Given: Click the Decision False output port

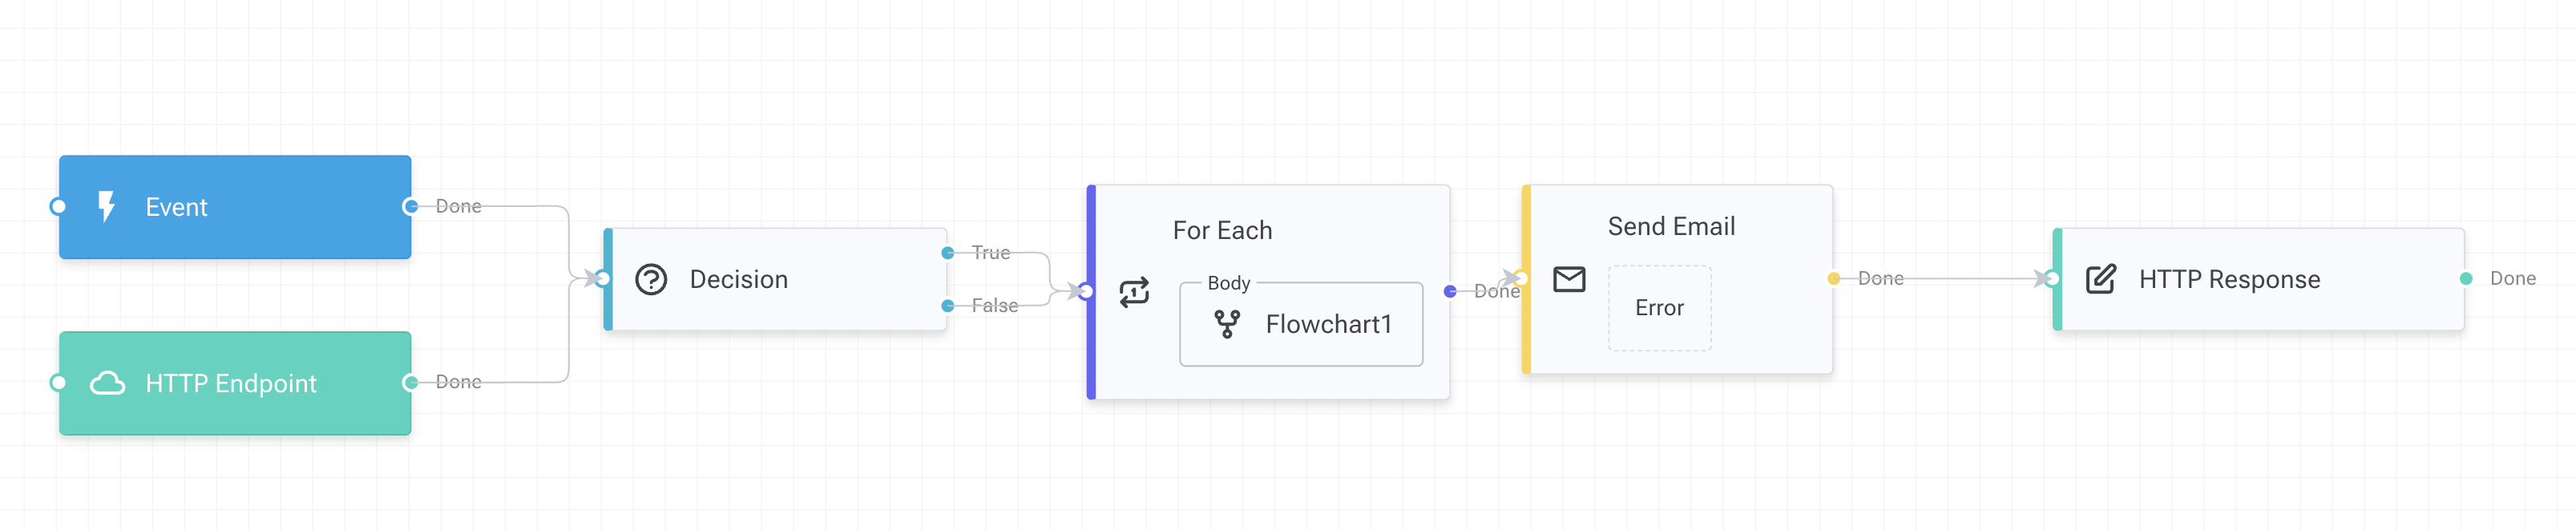Looking at the screenshot, I should (x=947, y=305).
